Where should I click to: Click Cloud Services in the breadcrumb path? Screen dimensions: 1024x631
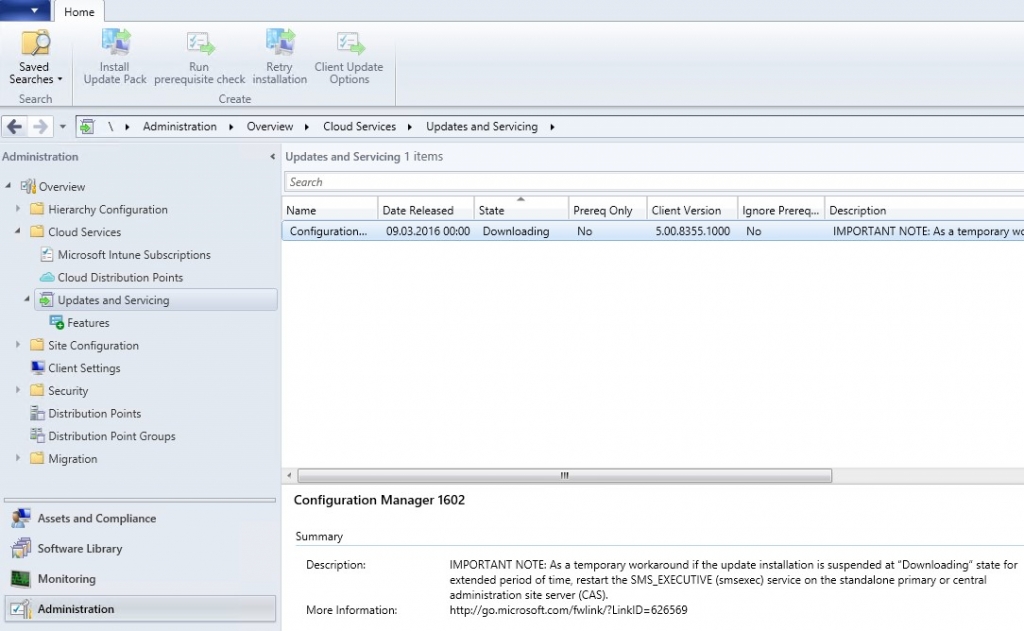[359, 127]
